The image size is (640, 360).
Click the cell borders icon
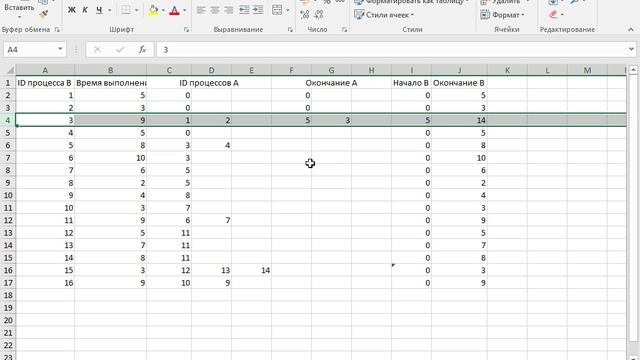(126, 10)
